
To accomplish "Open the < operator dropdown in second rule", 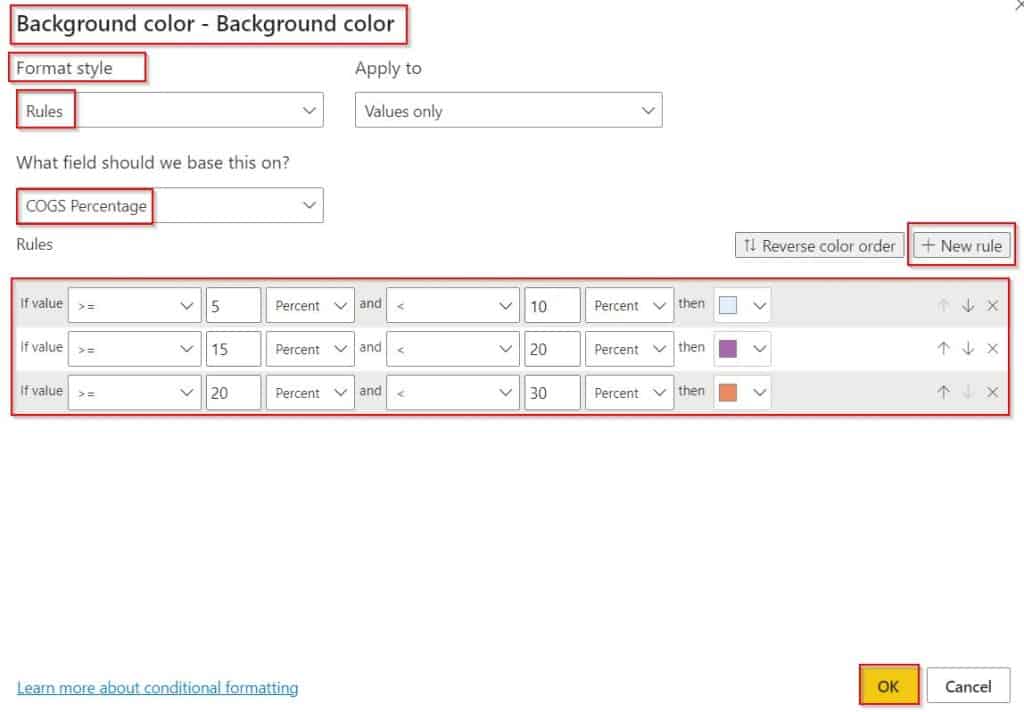I will [x=453, y=349].
